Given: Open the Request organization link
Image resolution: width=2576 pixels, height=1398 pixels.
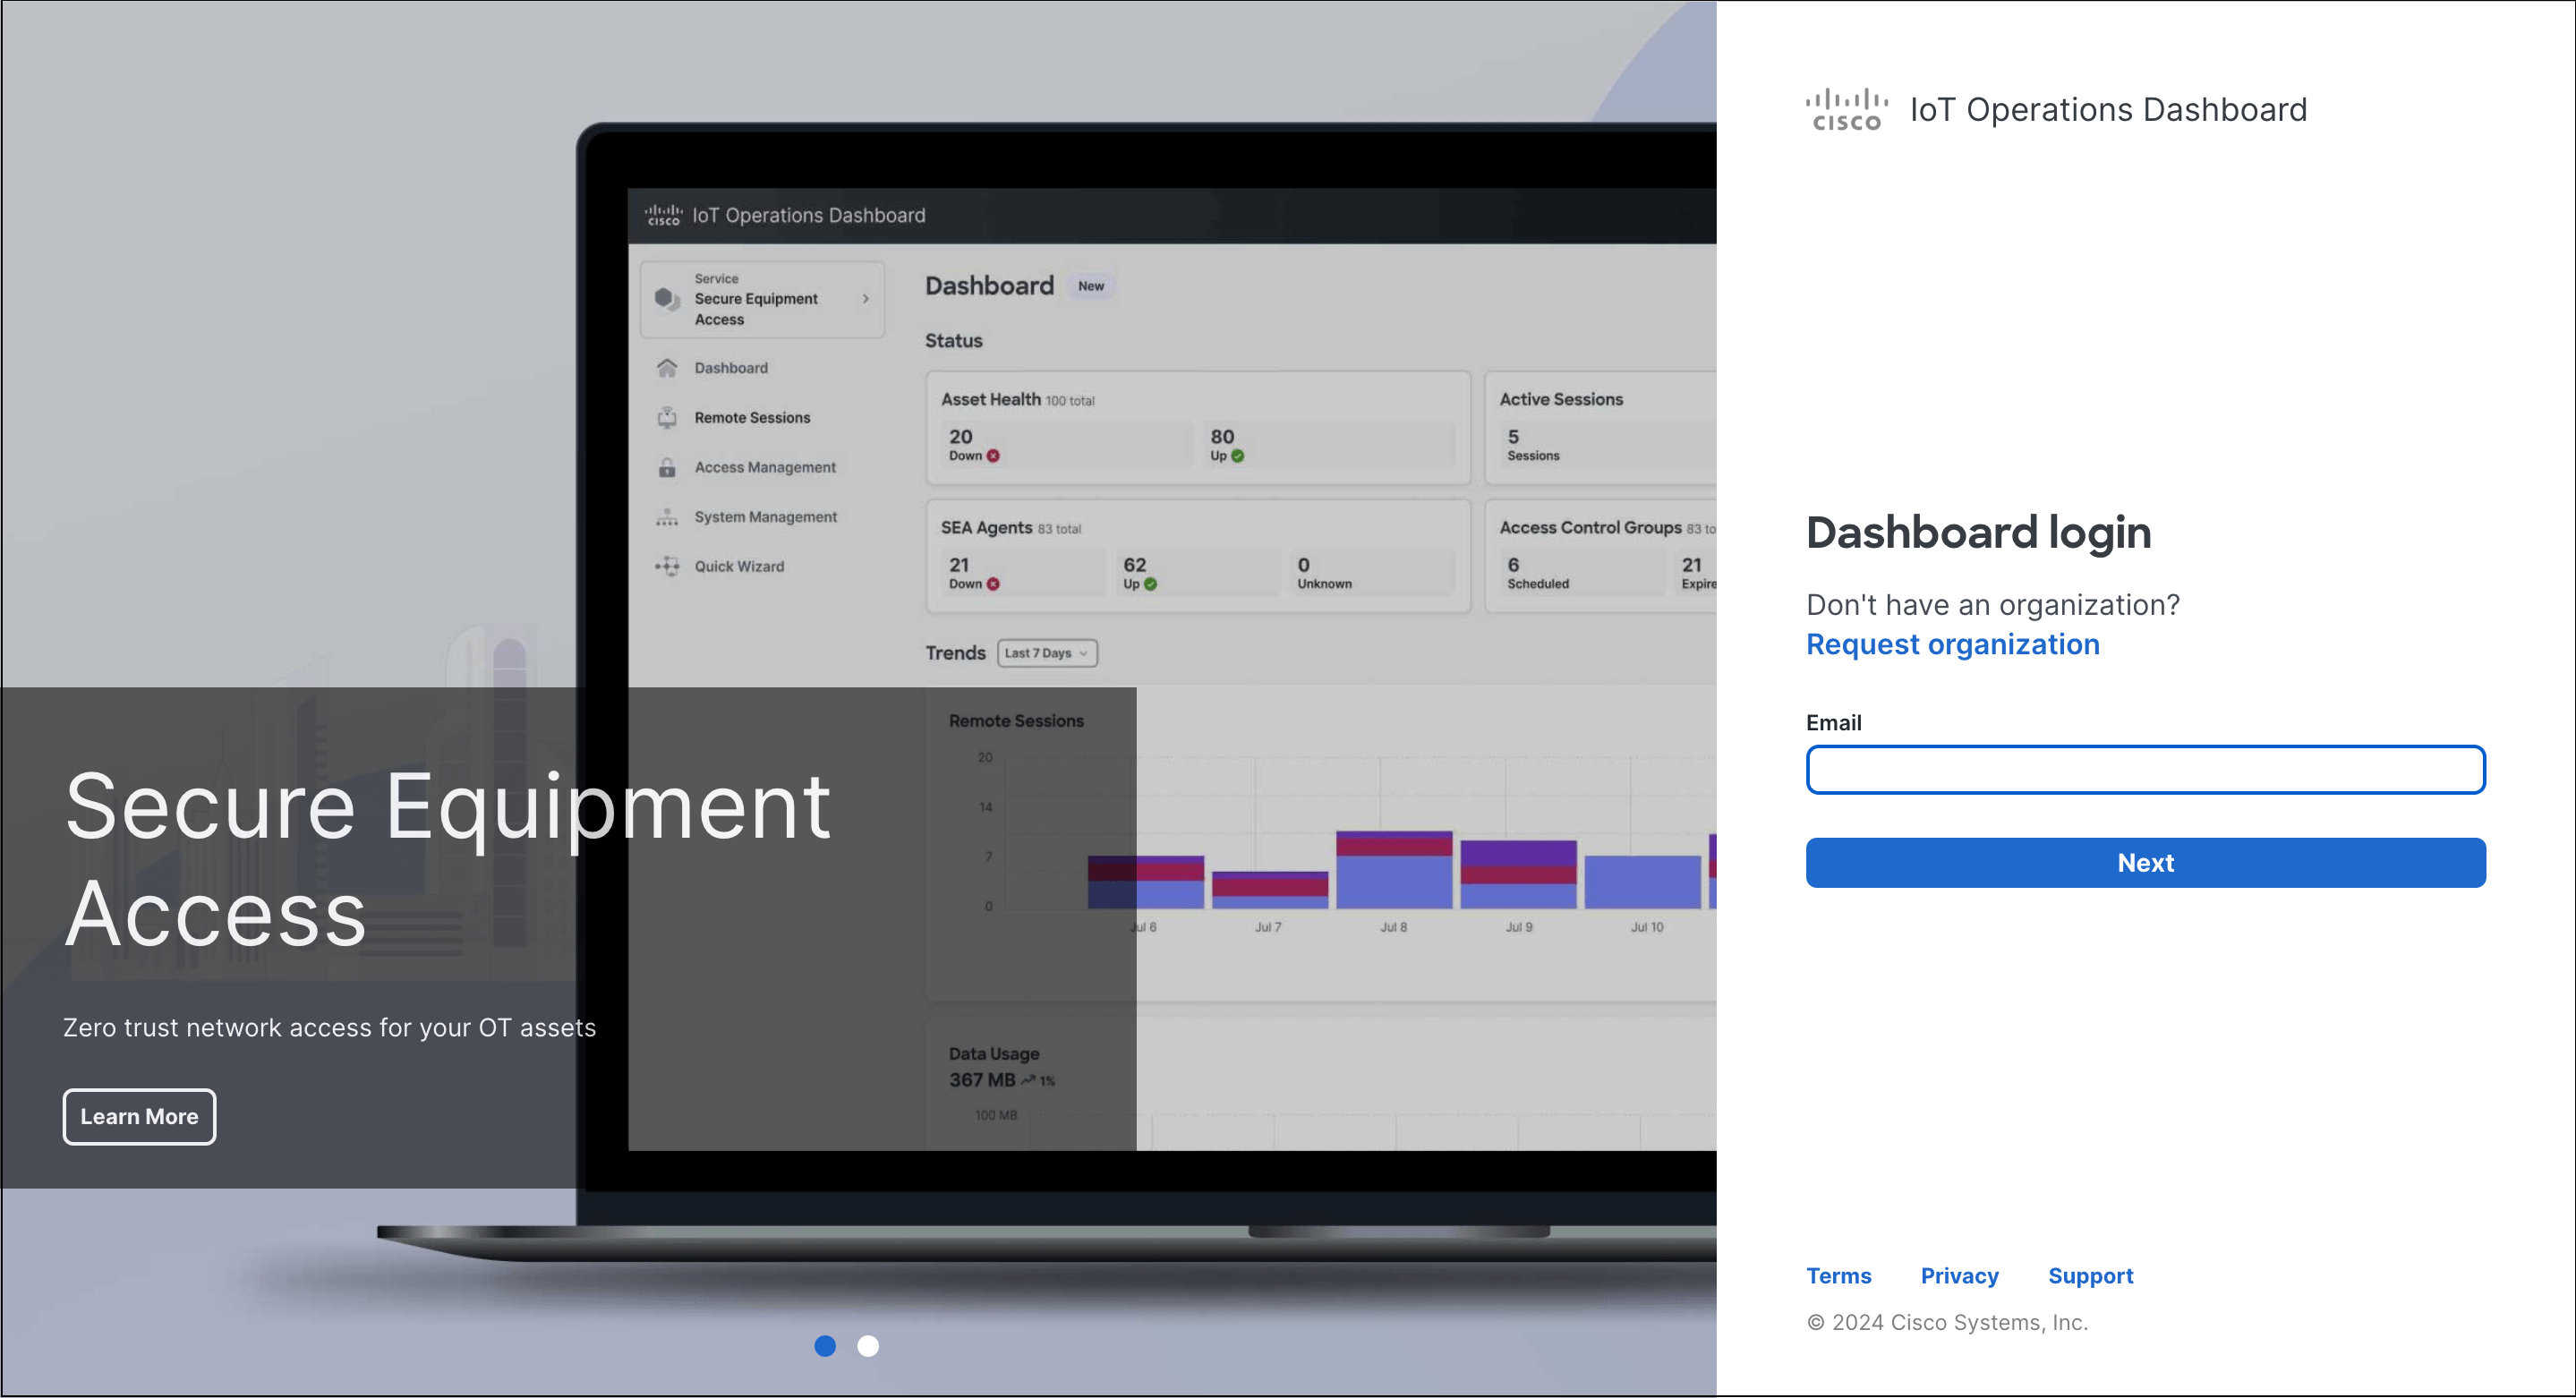Looking at the screenshot, I should point(1952,644).
